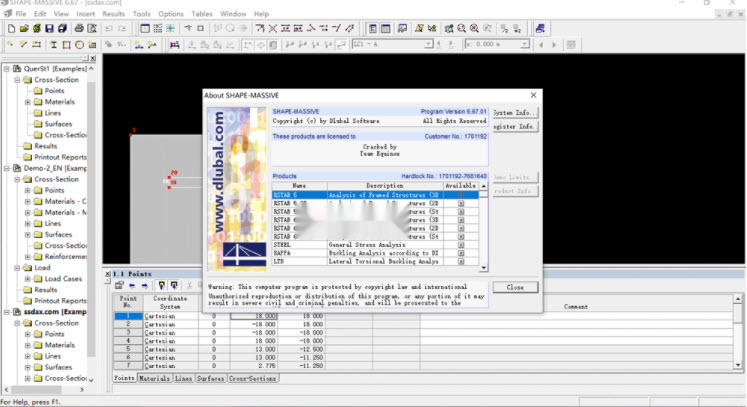Select the rectangle shape drawing tool
Viewport: 747px width, 407px height.
pyautogui.click(x=67, y=45)
